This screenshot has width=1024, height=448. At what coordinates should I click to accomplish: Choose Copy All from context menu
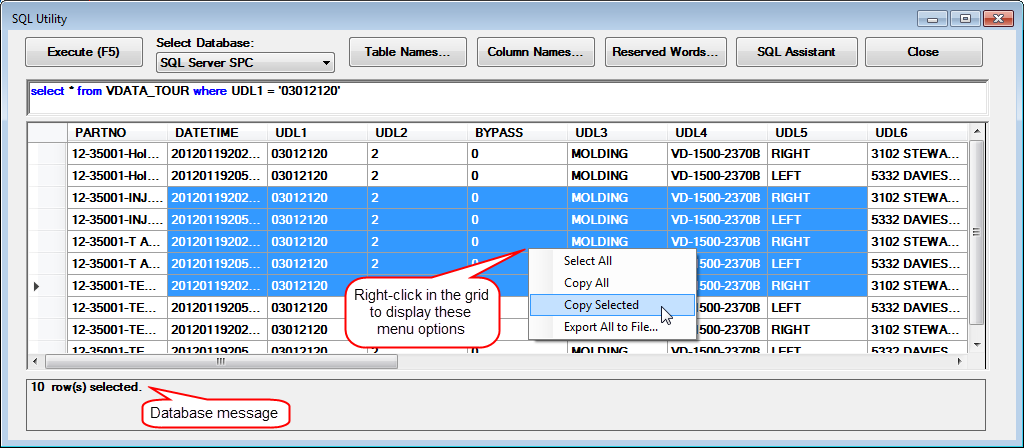(x=586, y=283)
